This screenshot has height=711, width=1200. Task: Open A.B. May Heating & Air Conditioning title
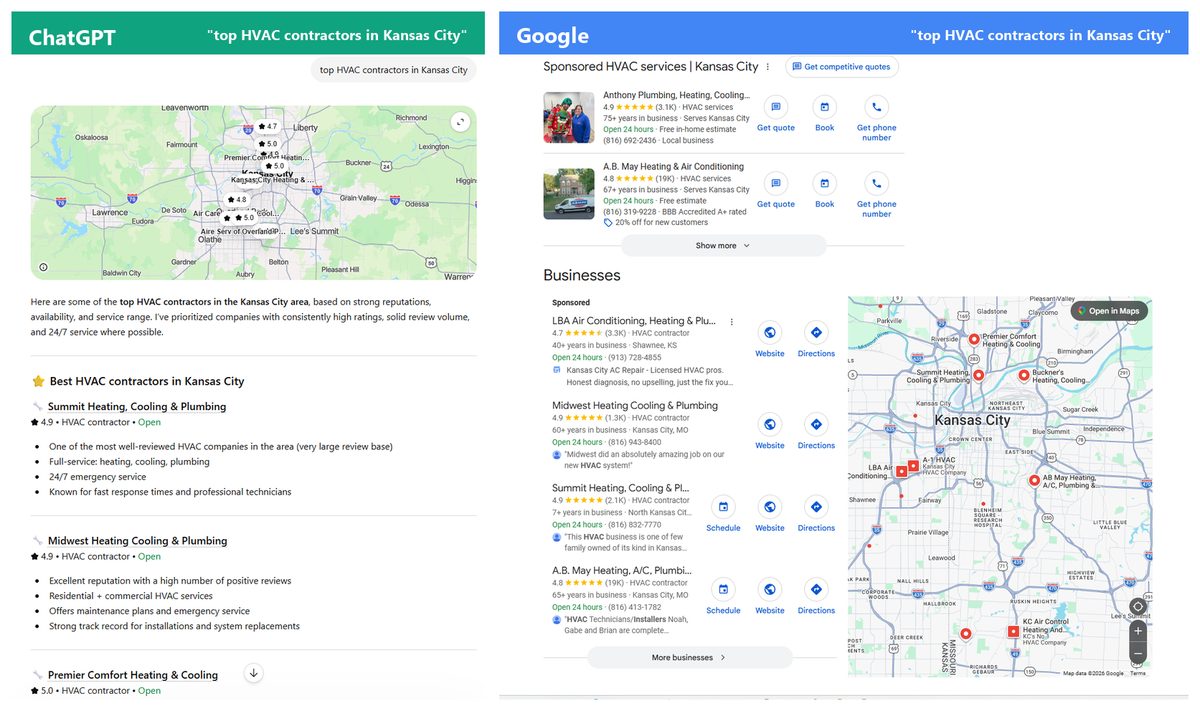673,167
